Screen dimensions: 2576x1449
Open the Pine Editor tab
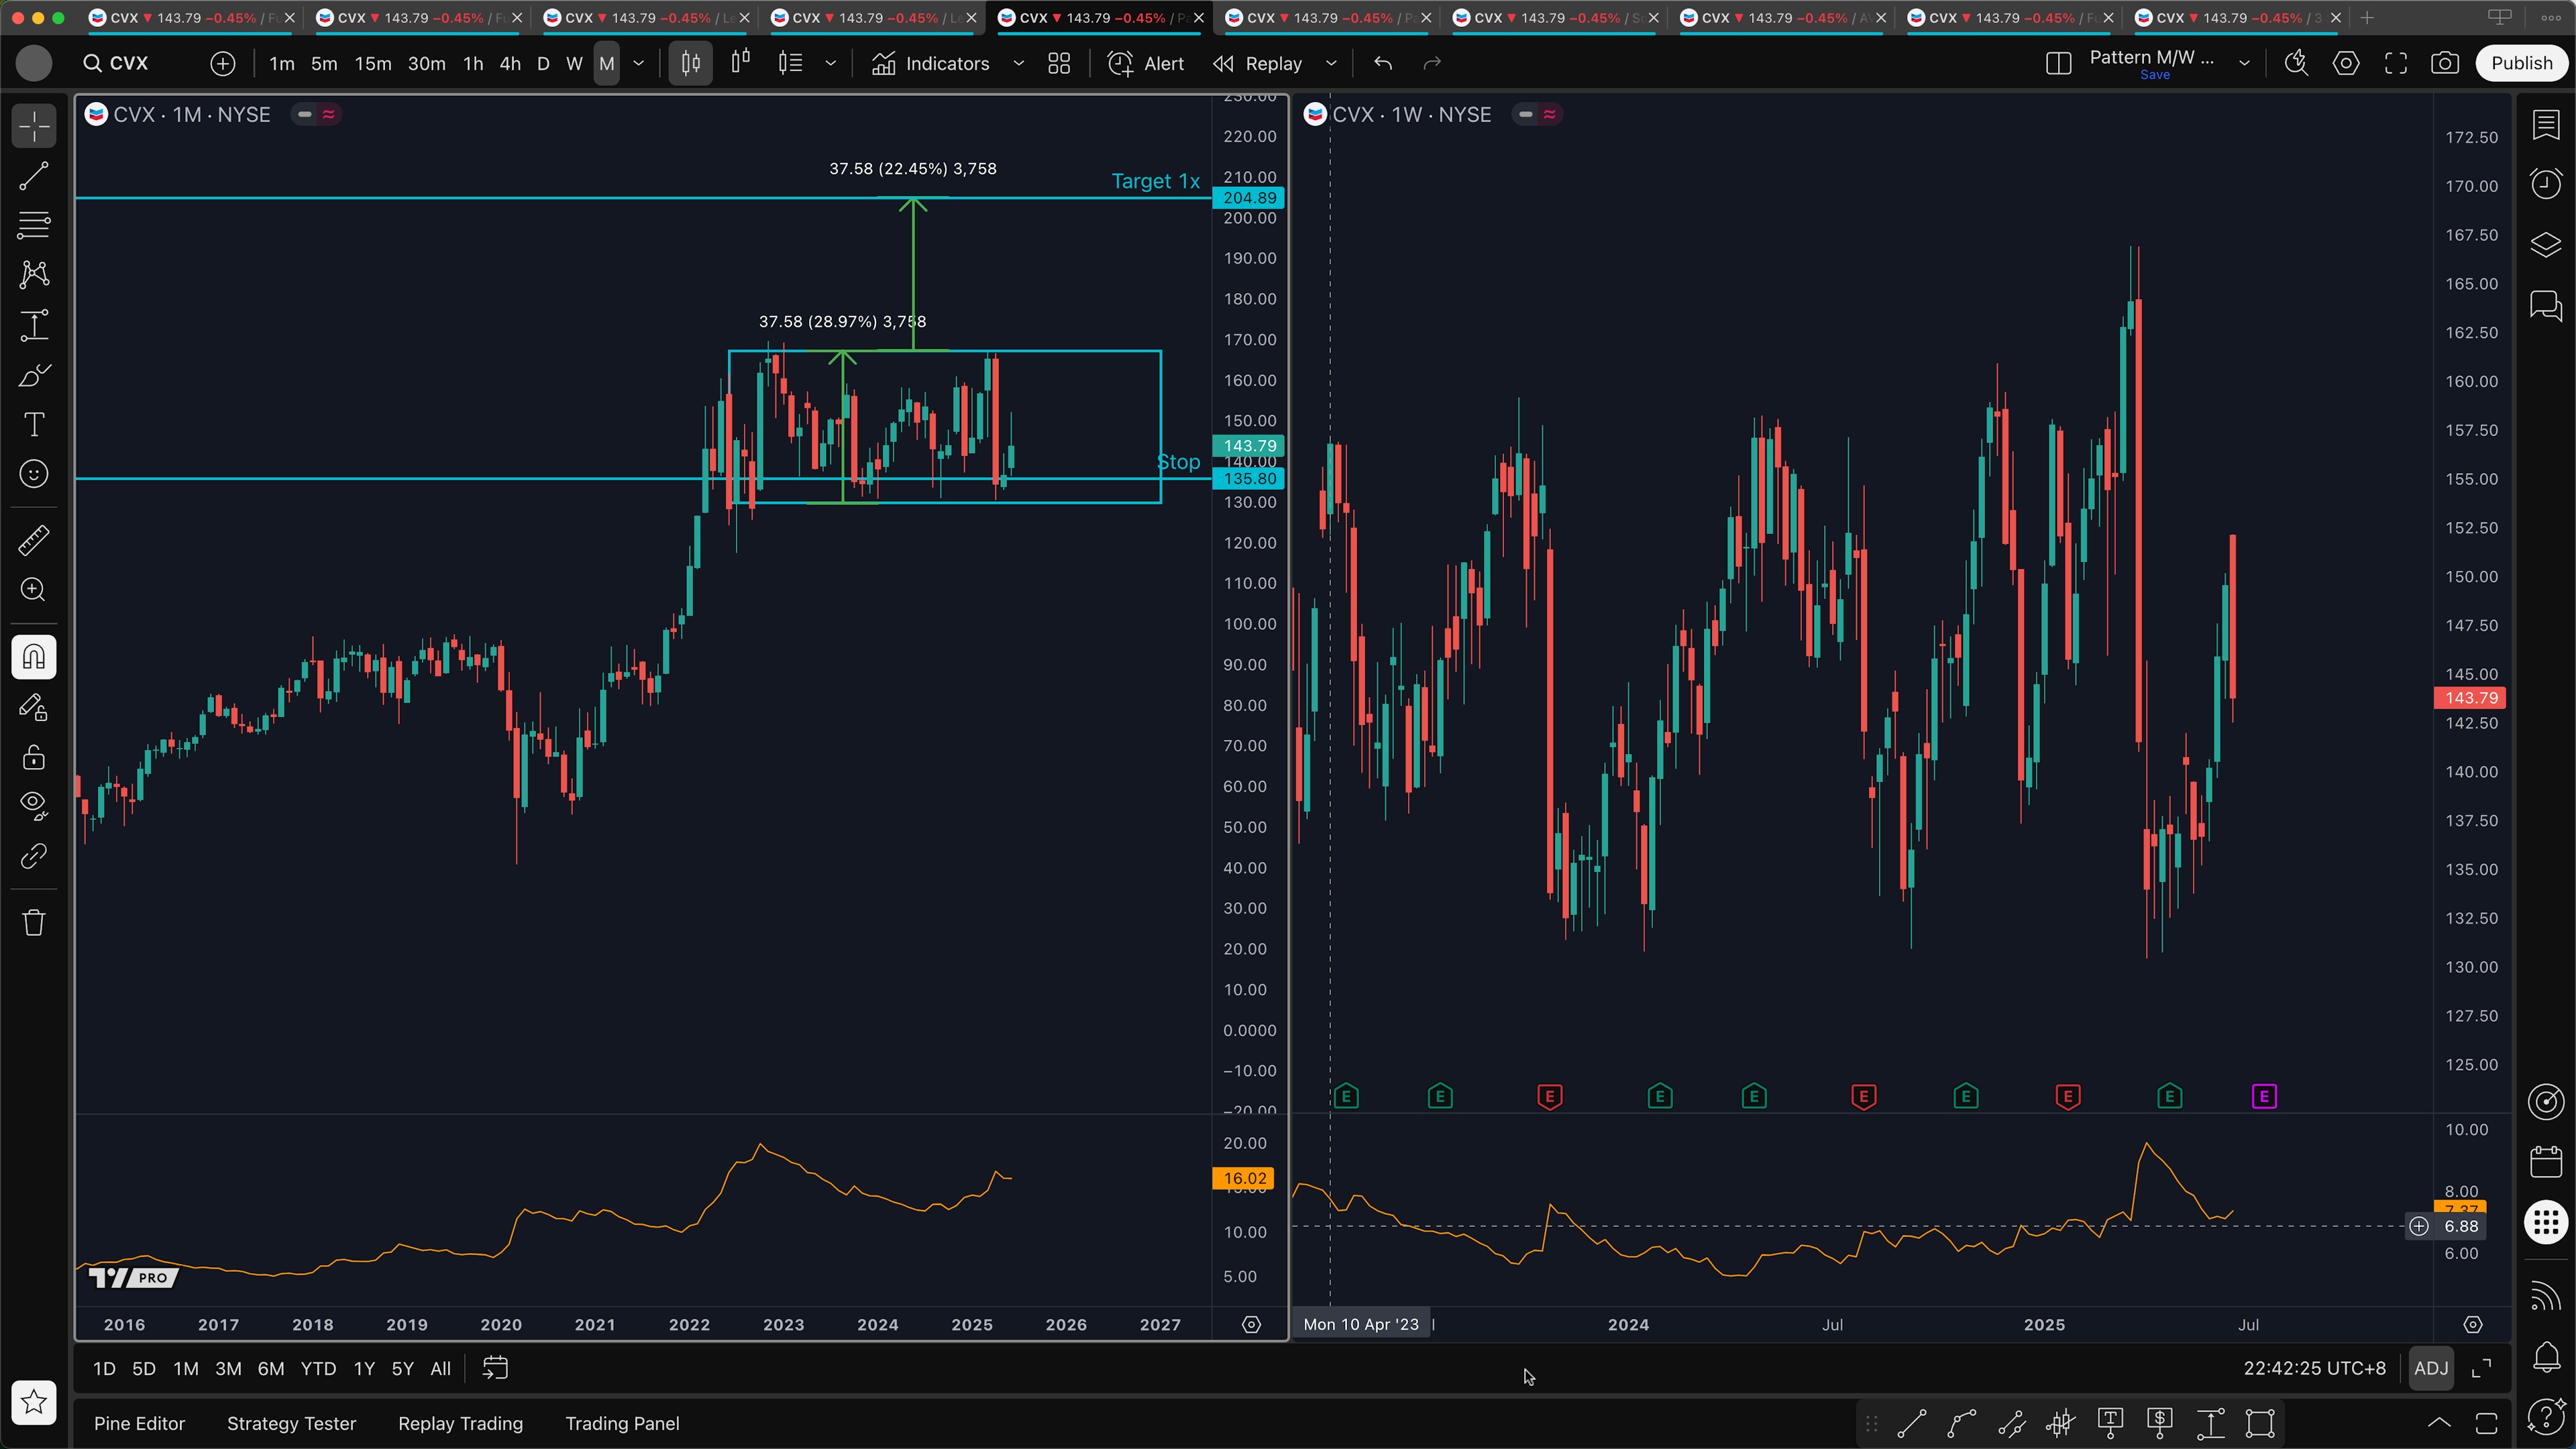[x=139, y=1423]
